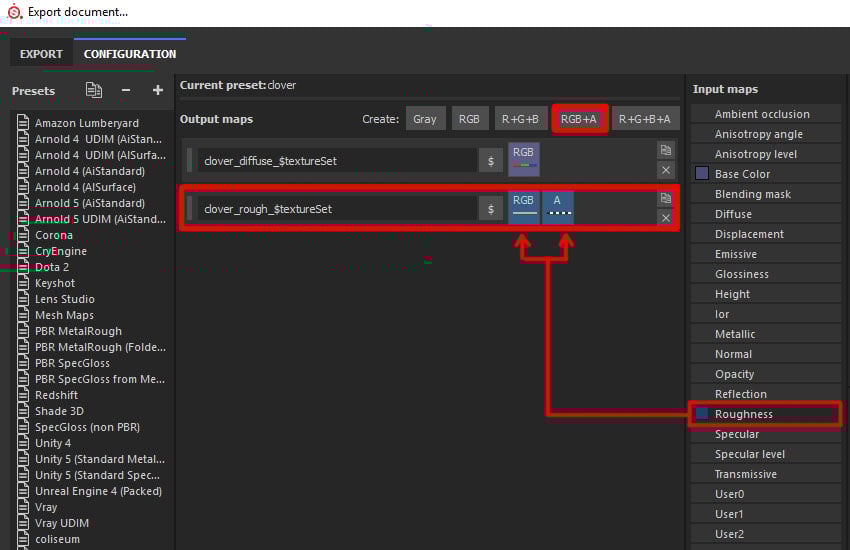Duplicate the clover_rough output map
Screen dimensions: 850x550
(666, 198)
